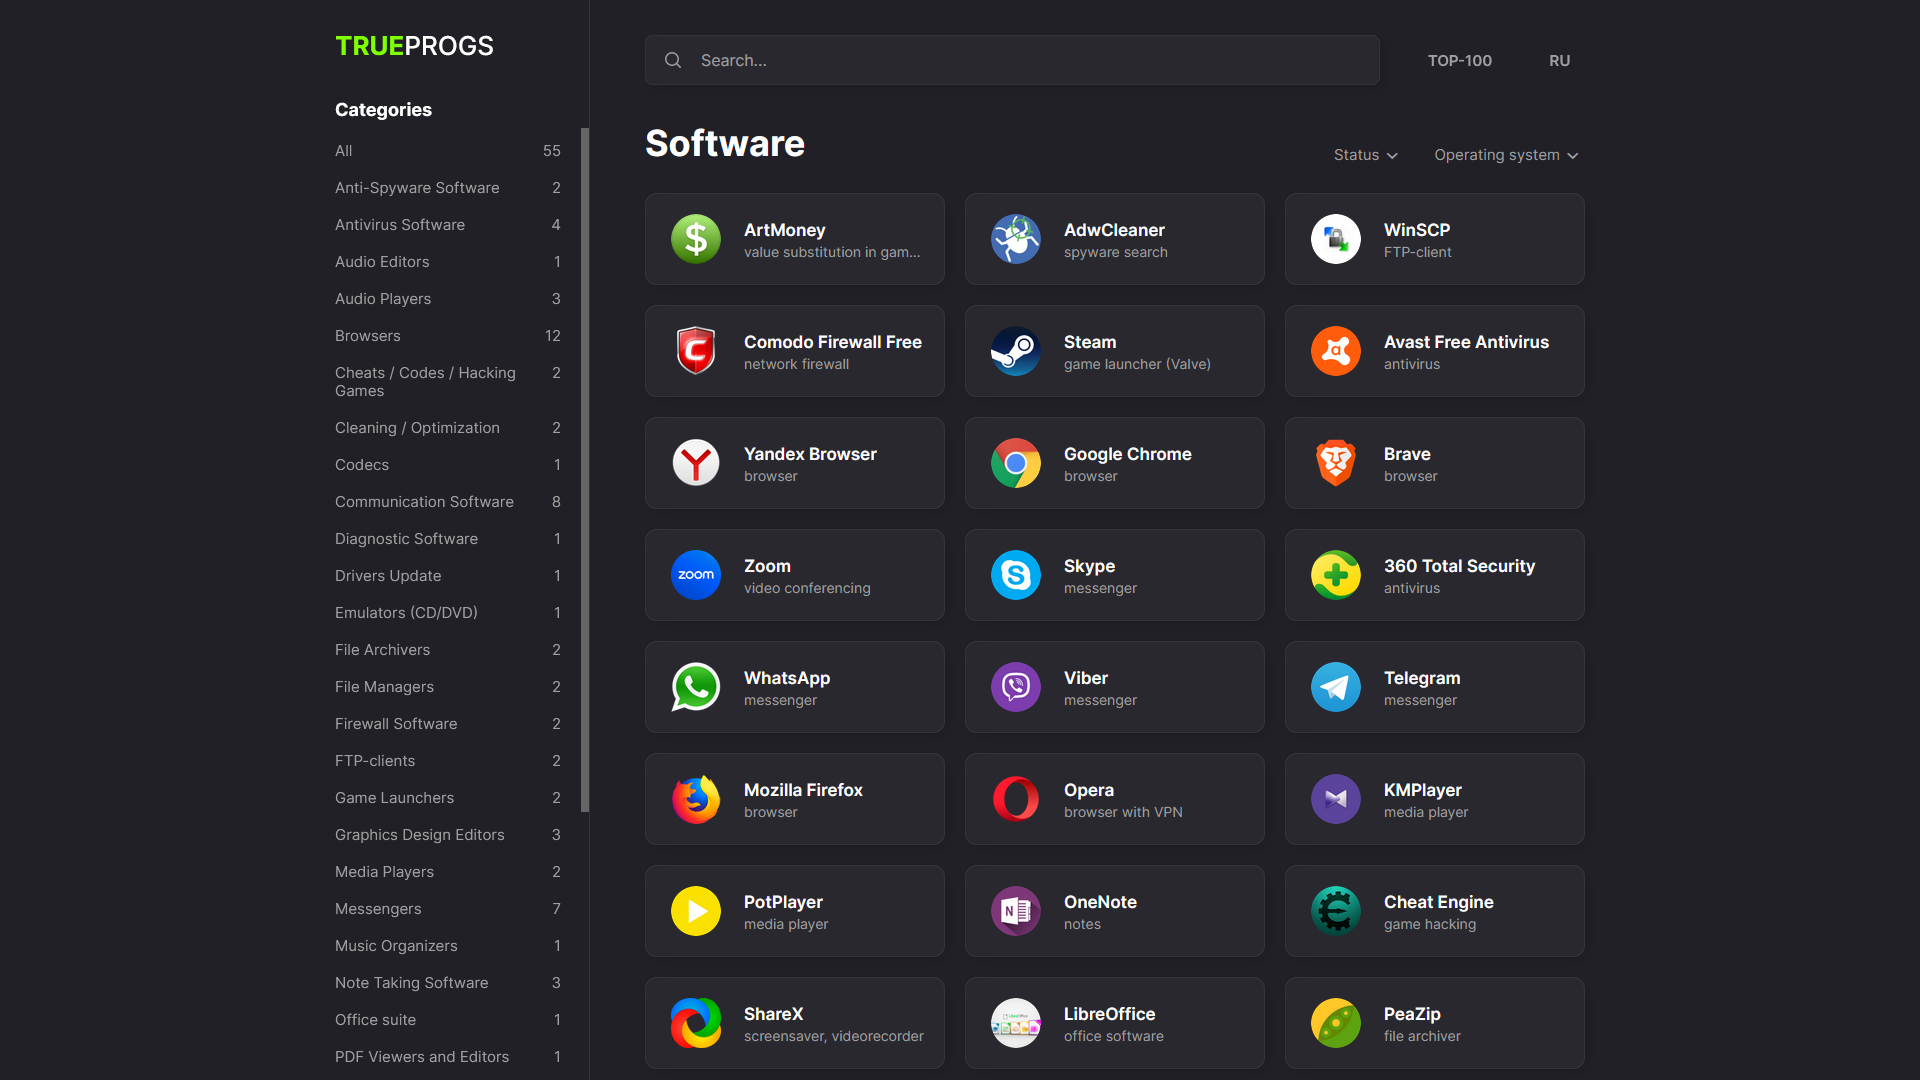Select the Avast Free Antivirus icon

(x=1336, y=351)
